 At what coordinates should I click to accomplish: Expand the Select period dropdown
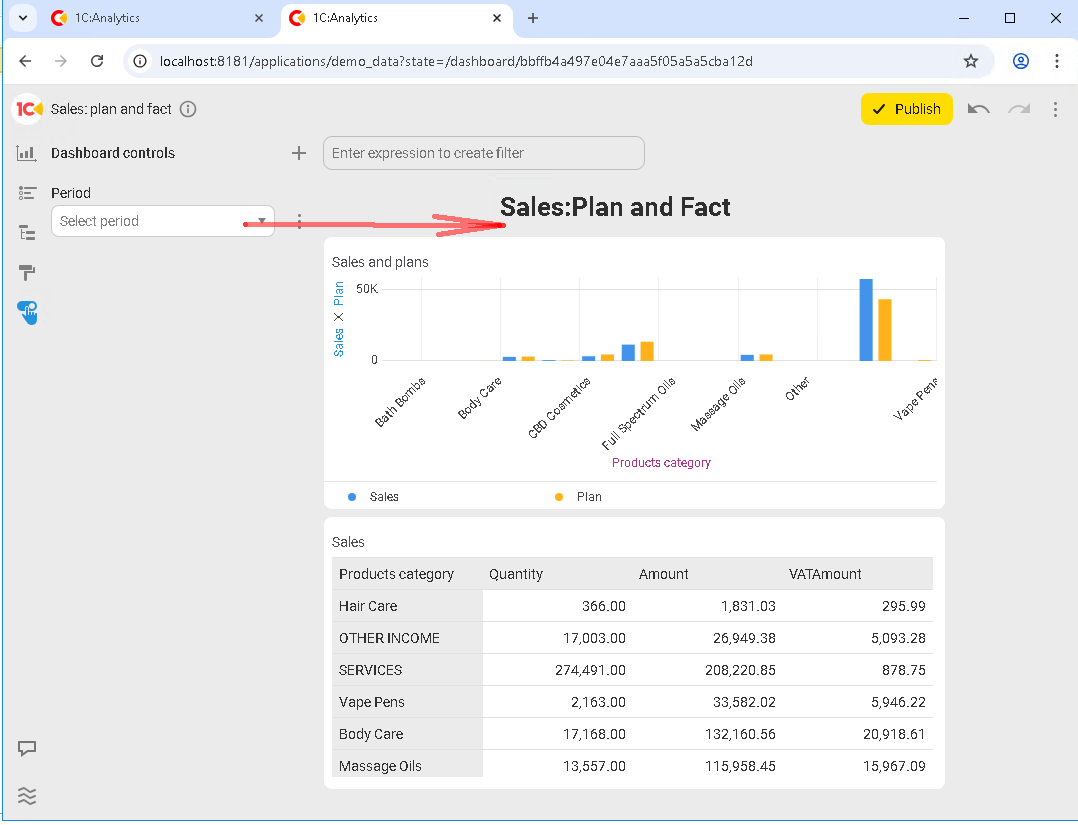coord(262,221)
